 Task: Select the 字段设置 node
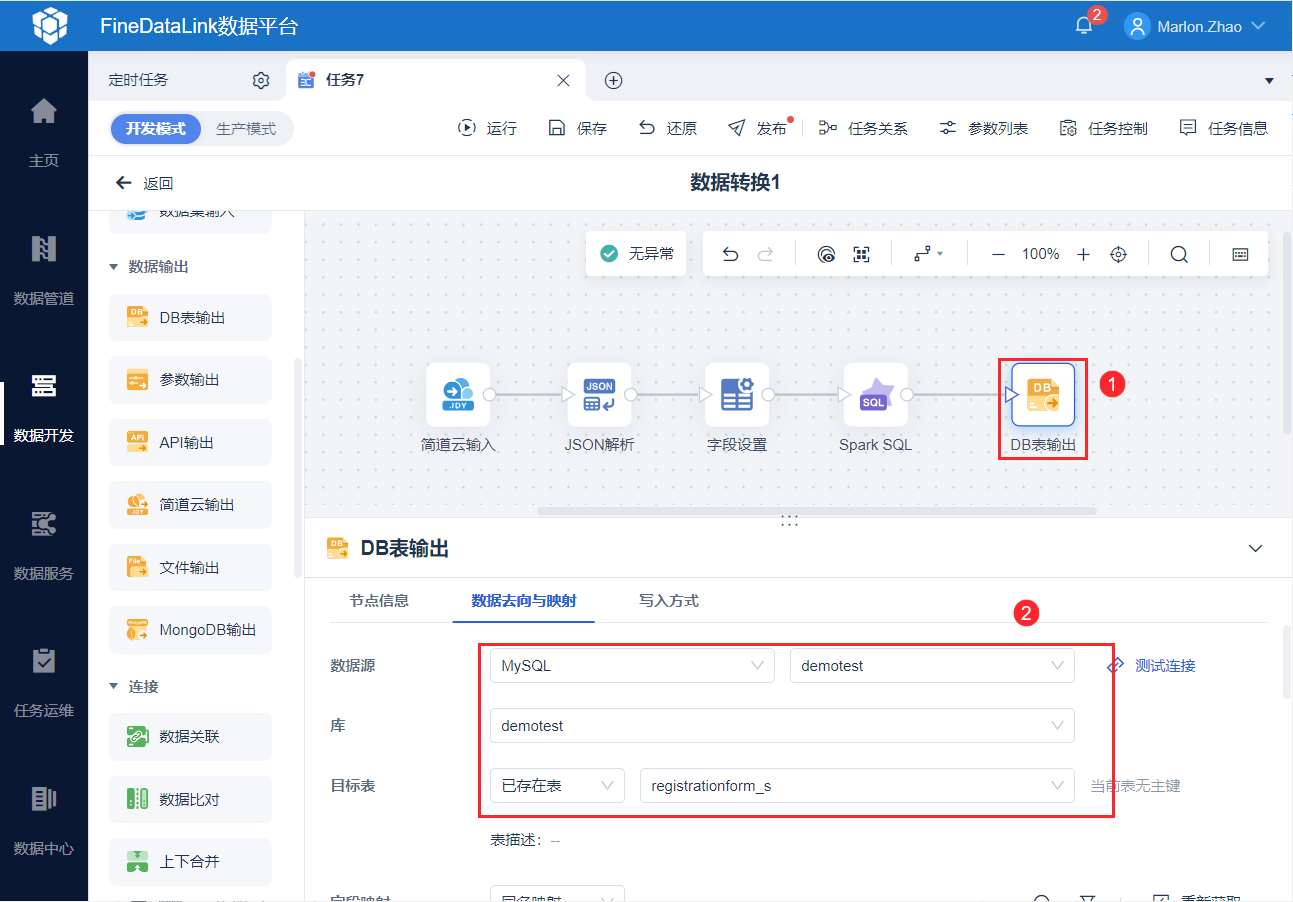click(x=737, y=395)
